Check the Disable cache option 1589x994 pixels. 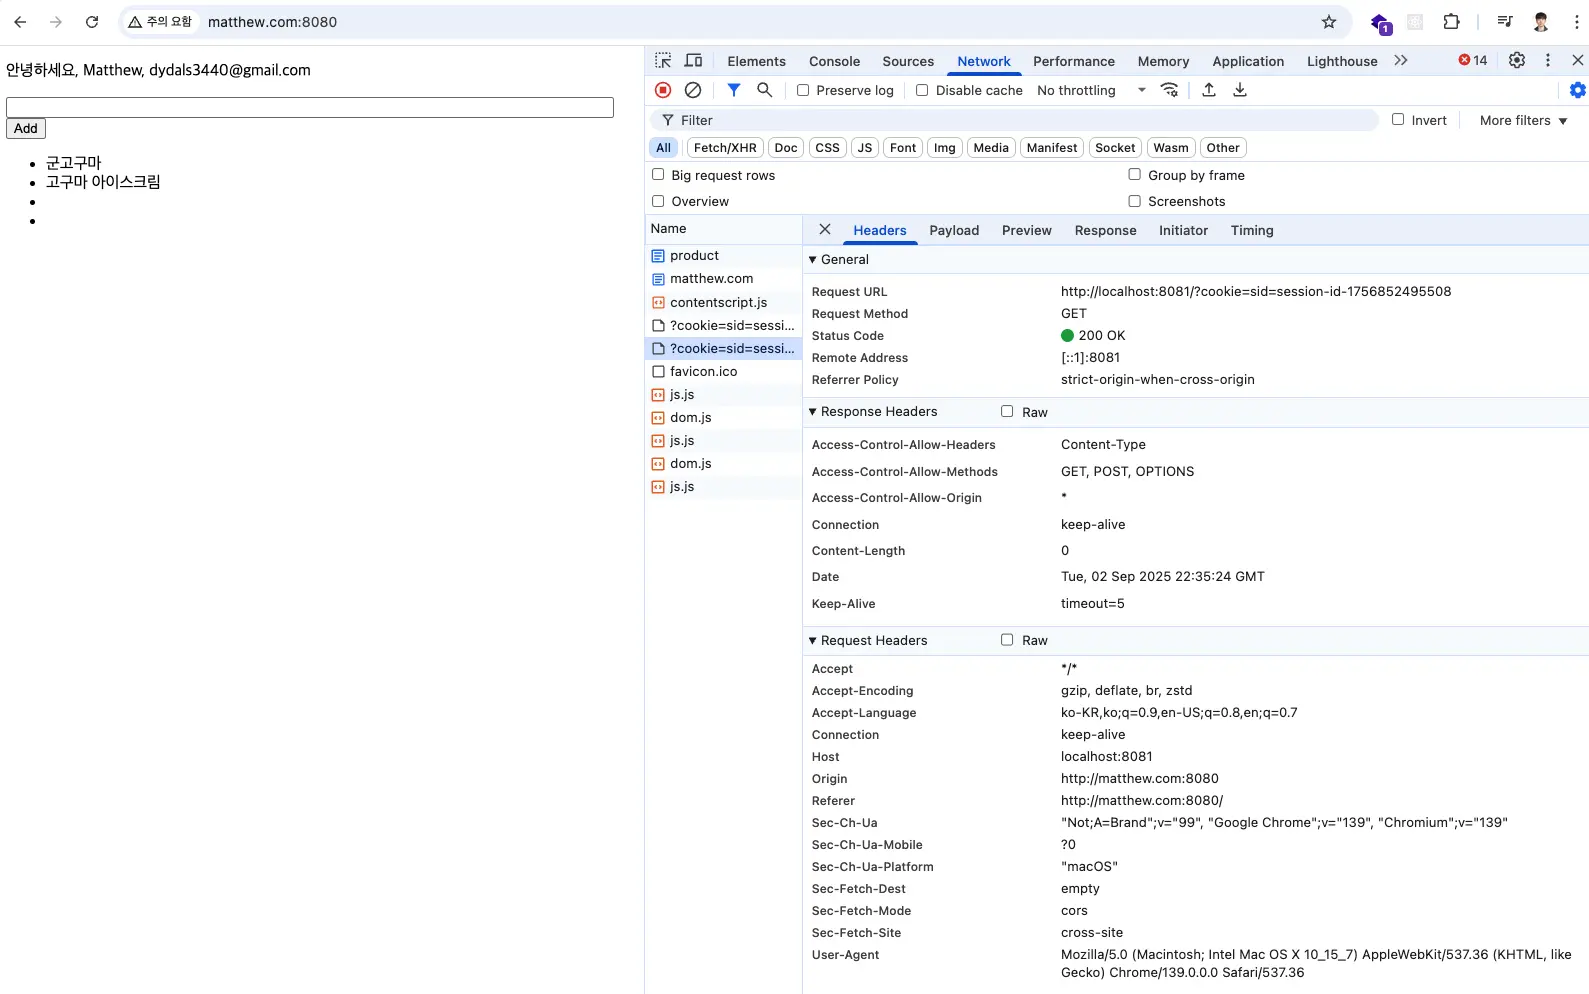coord(922,90)
